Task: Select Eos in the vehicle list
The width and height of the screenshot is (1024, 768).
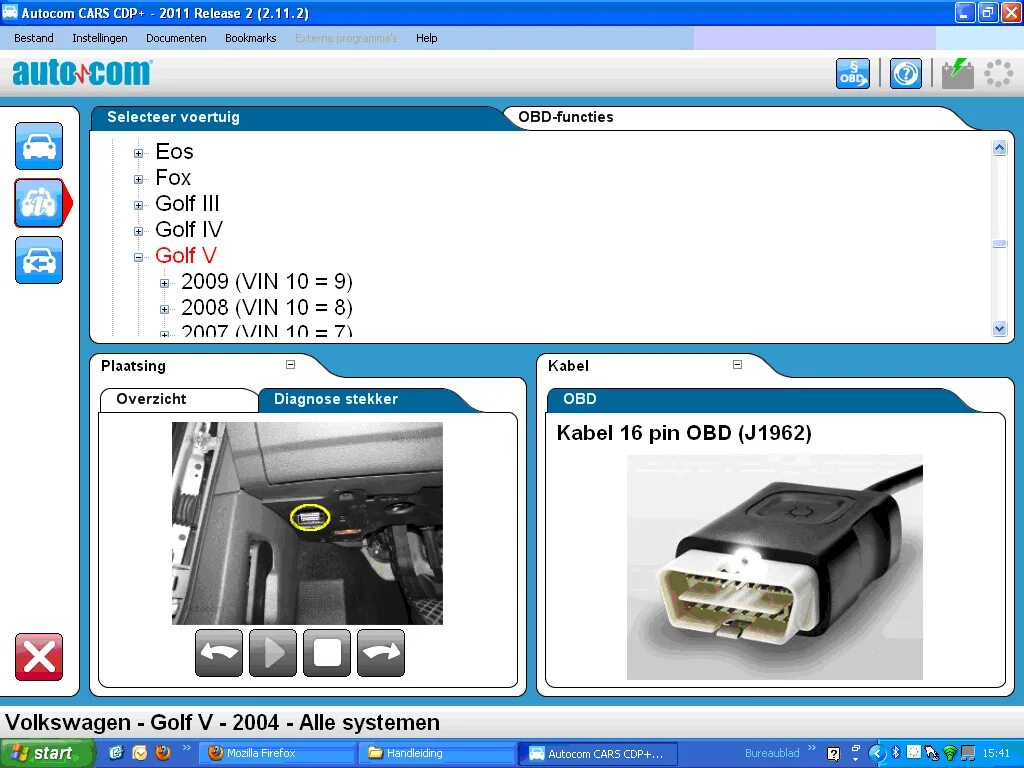Action: 174,152
